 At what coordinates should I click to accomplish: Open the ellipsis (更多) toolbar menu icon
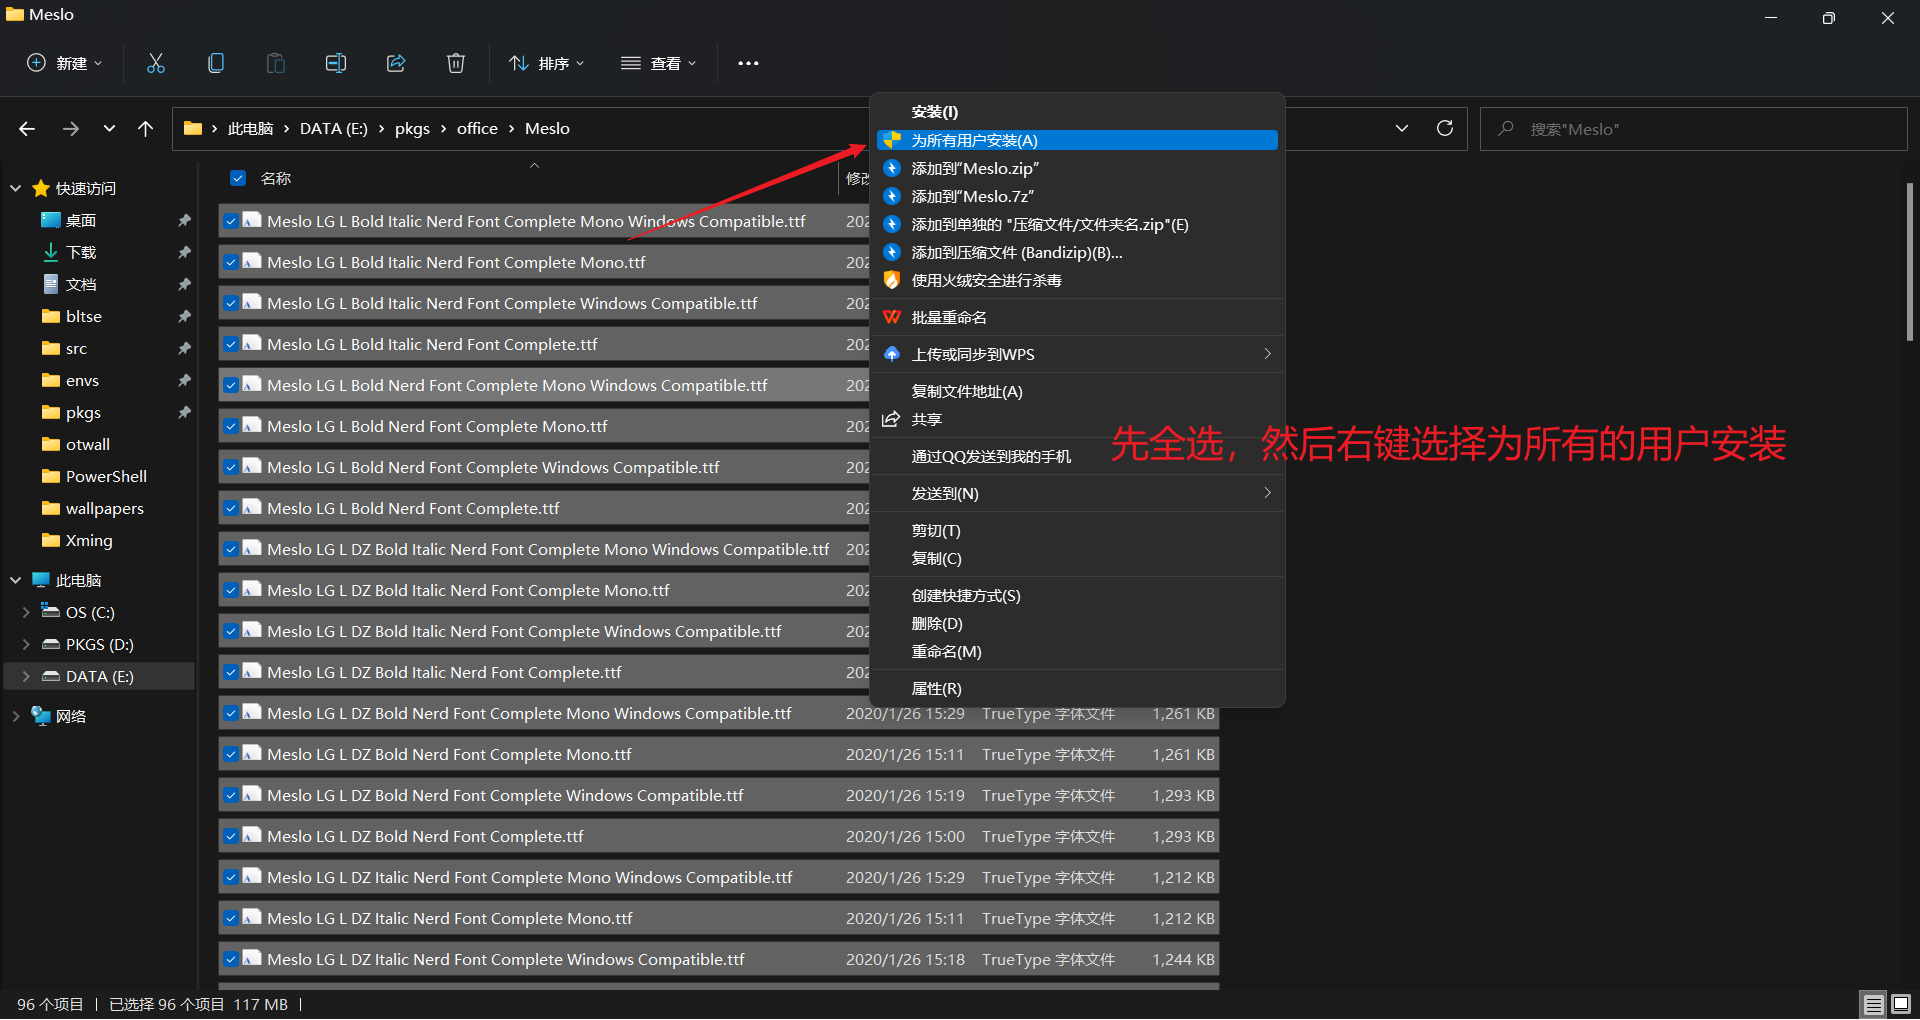tap(748, 62)
